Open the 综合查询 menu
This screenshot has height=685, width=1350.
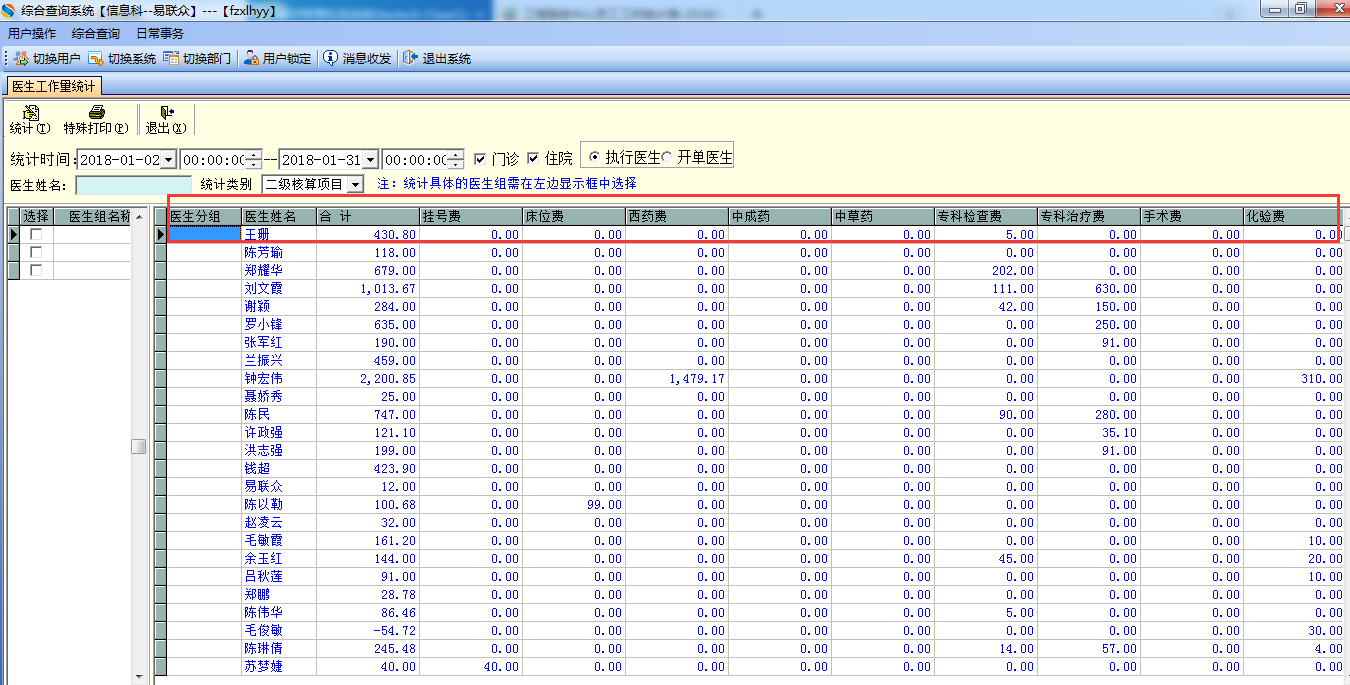click(x=96, y=34)
